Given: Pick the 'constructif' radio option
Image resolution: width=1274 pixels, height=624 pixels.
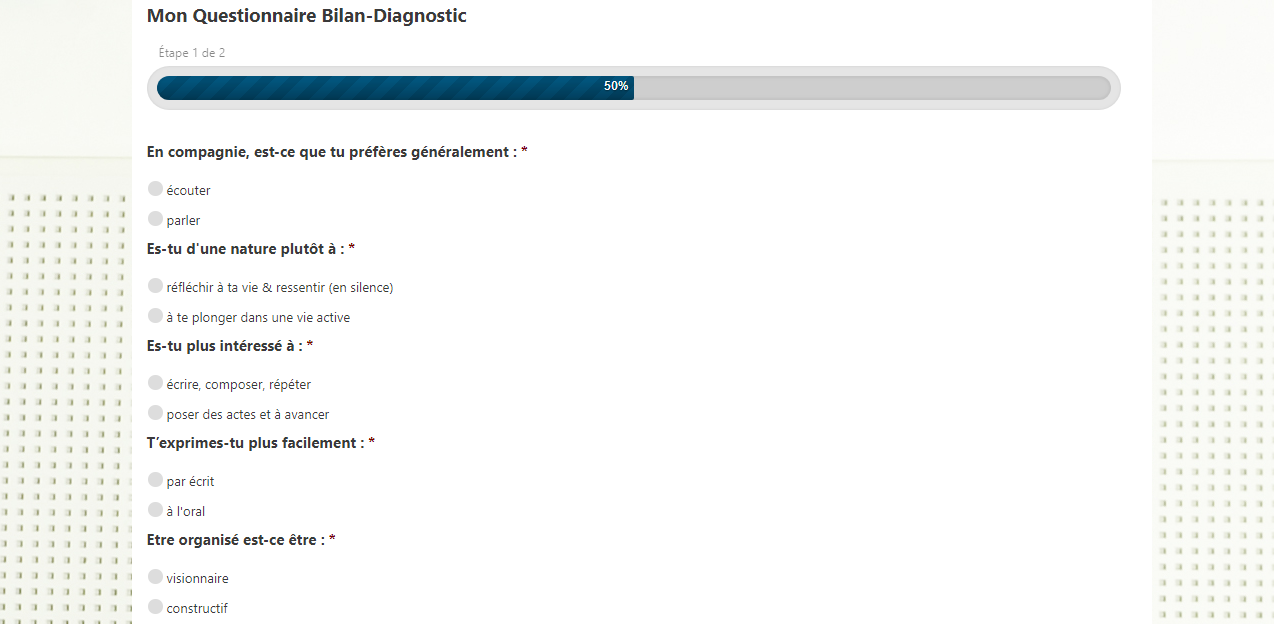Looking at the screenshot, I should (155, 607).
